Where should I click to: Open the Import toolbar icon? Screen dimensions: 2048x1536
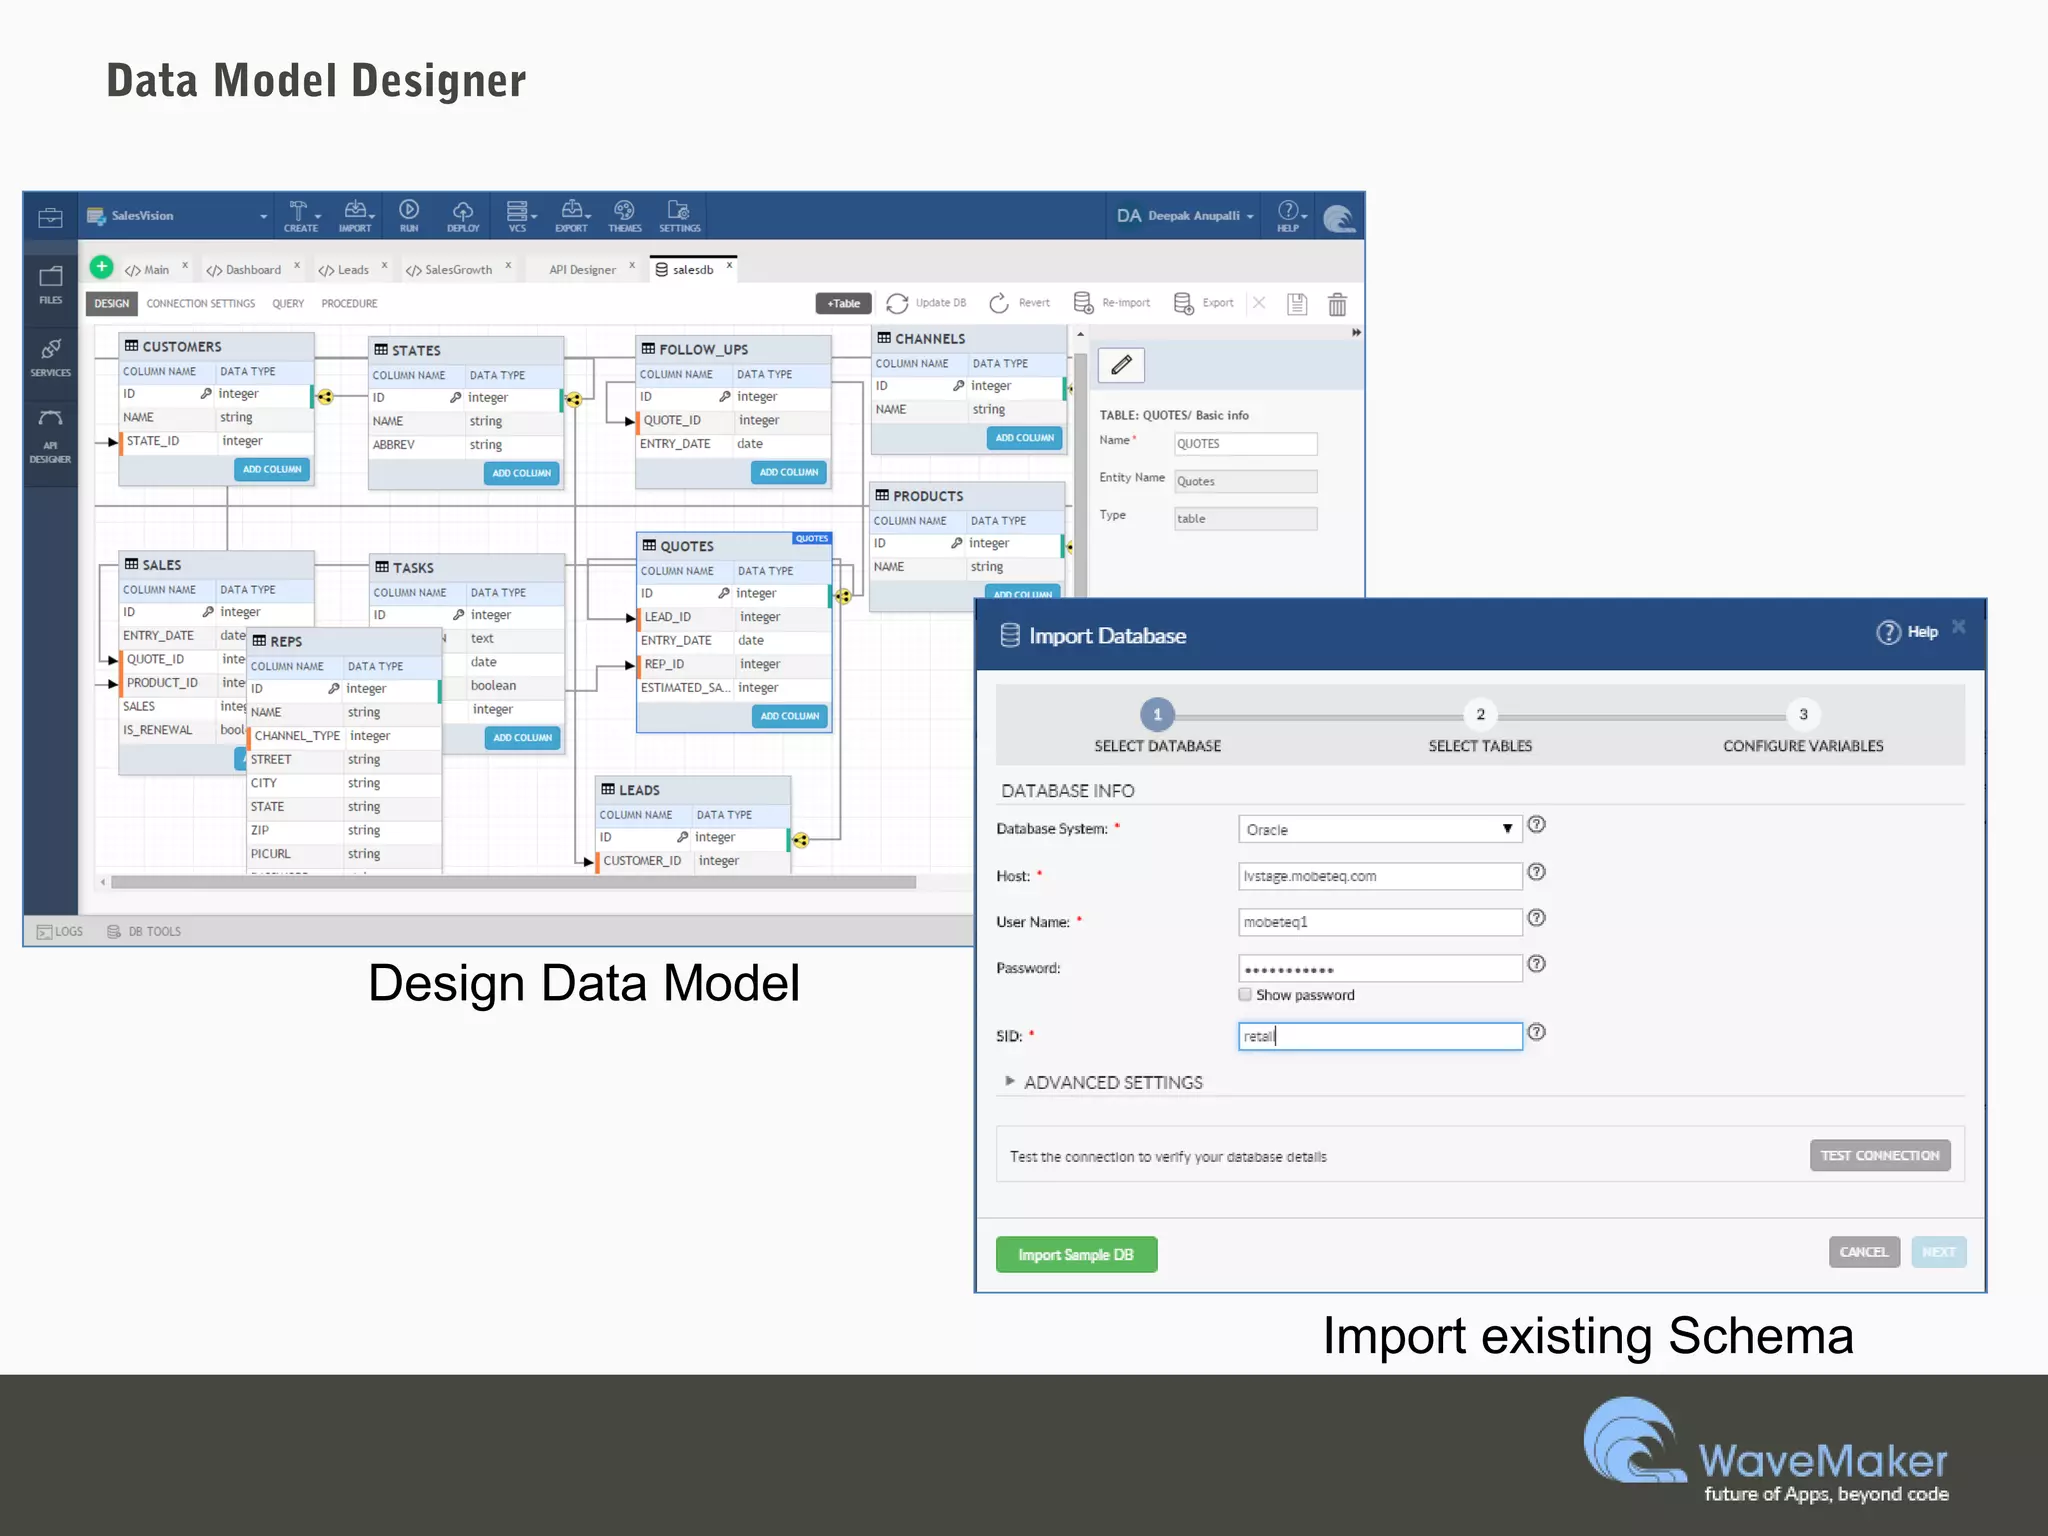click(355, 215)
